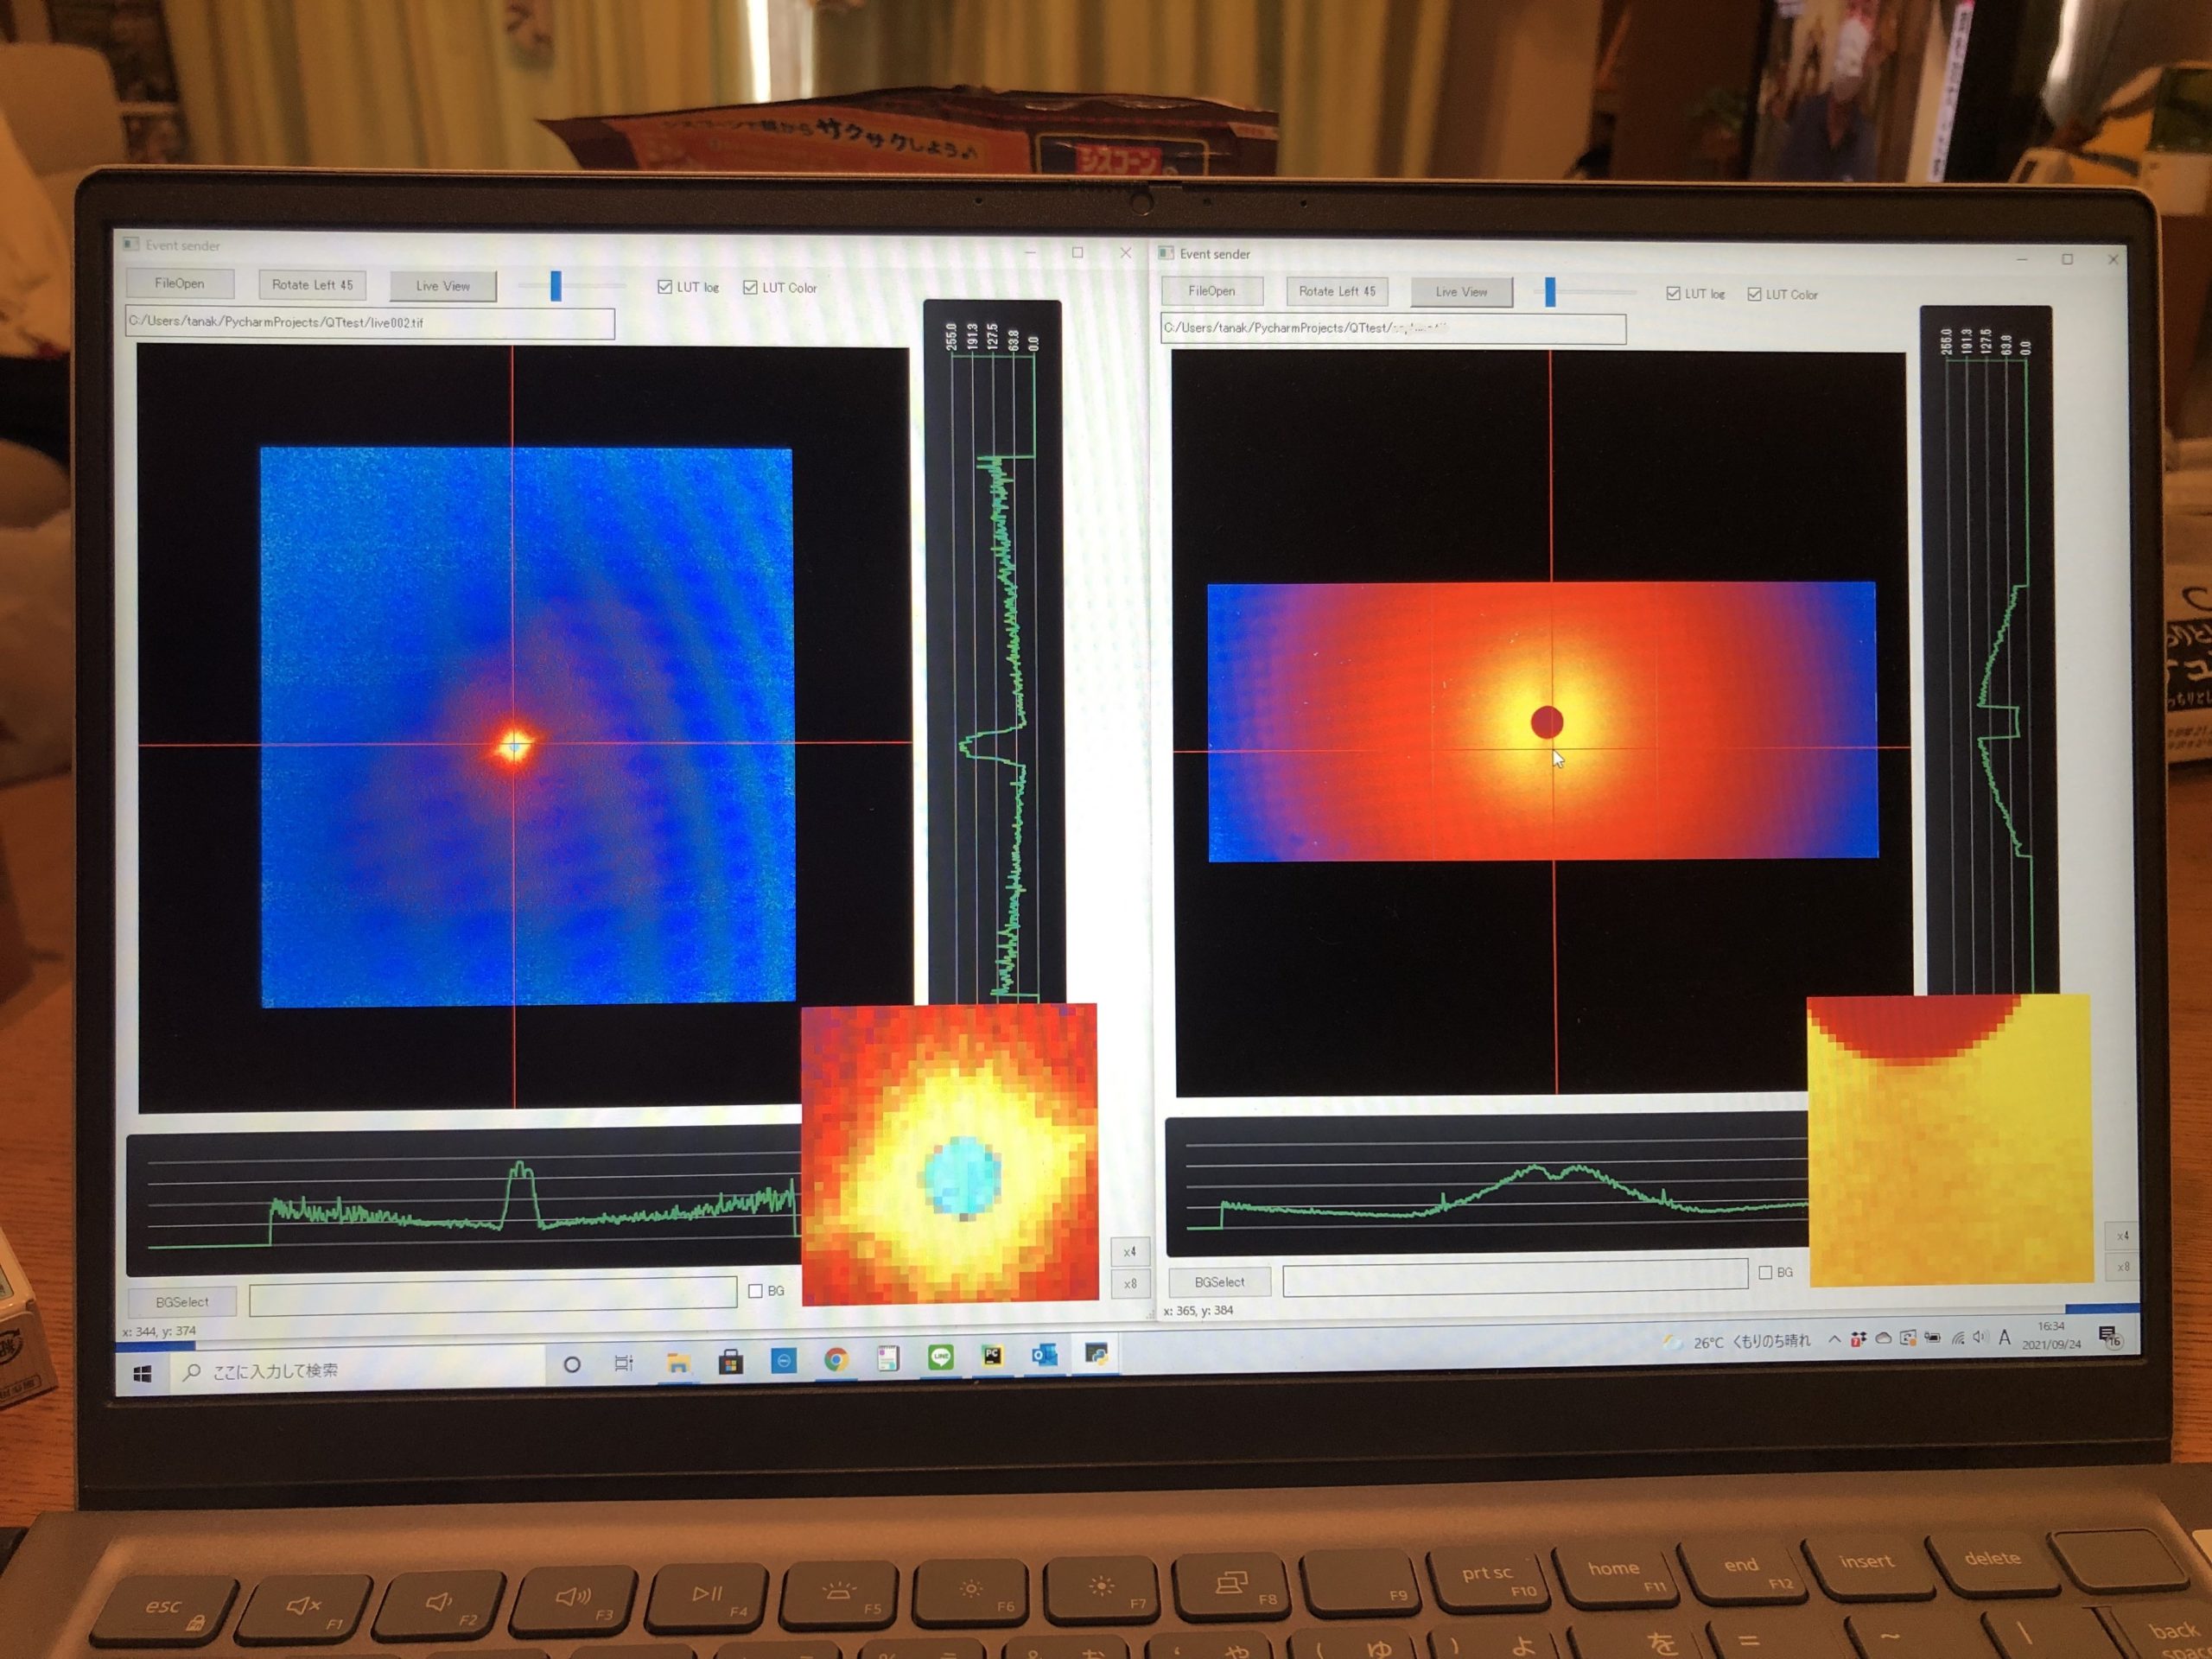This screenshot has width=2212, height=1659.
Task: Open the LINE app in taskbar
Action: pyautogui.click(x=940, y=1357)
